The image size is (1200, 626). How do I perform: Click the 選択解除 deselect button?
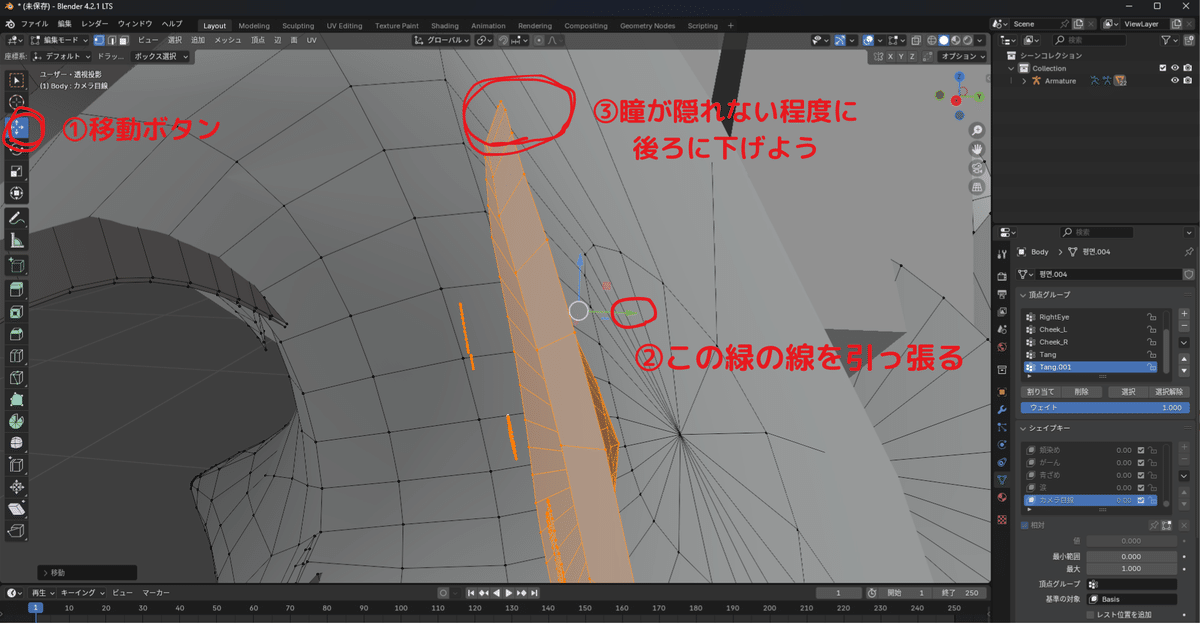[x=1169, y=392]
